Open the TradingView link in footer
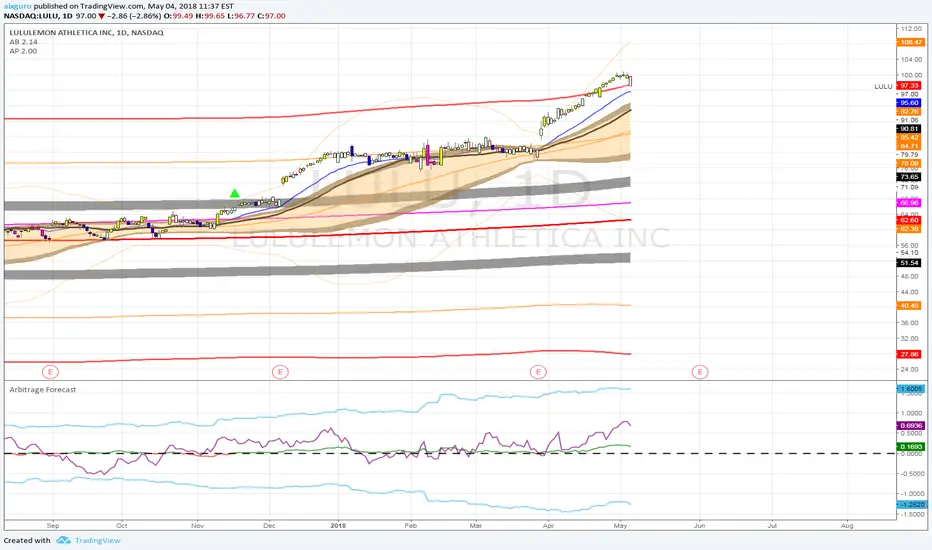Screen dimensions: 932x550 [x=97, y=540]
